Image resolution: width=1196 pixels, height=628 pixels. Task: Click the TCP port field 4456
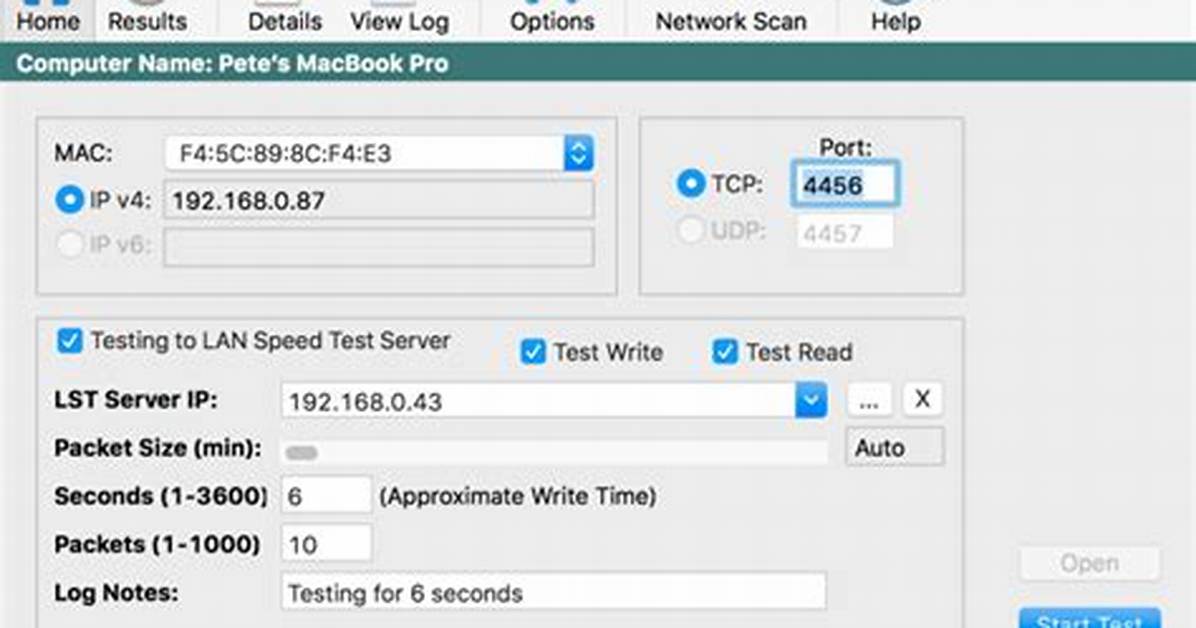(845, 184)
